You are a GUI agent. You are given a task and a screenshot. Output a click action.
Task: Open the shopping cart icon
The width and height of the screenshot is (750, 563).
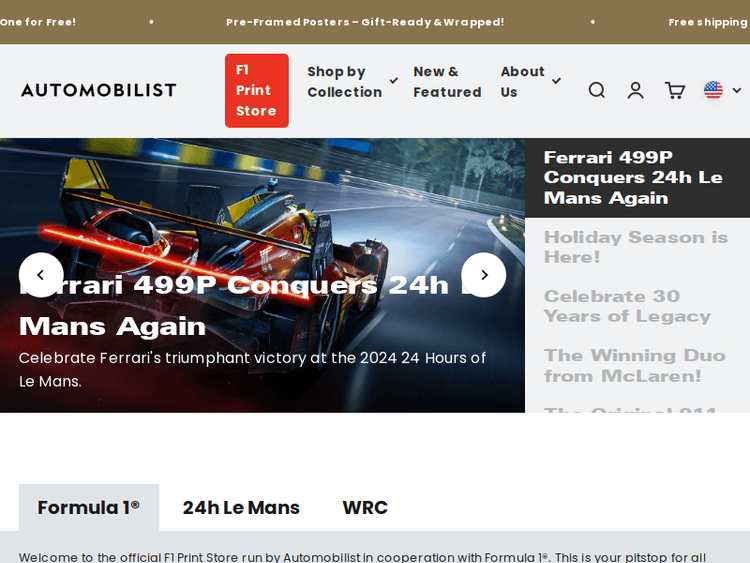click(x=675, y=90)
